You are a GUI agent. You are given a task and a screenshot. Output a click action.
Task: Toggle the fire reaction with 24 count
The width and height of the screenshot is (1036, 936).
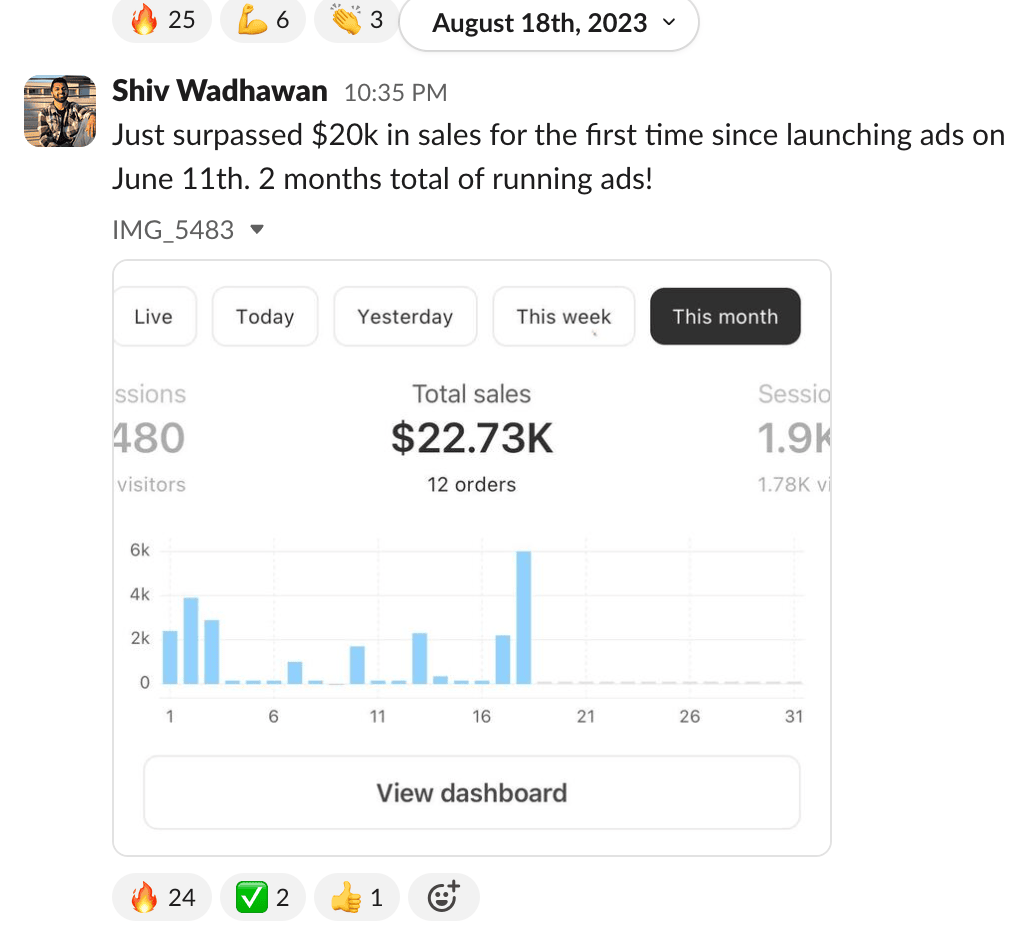click(162, 897)
